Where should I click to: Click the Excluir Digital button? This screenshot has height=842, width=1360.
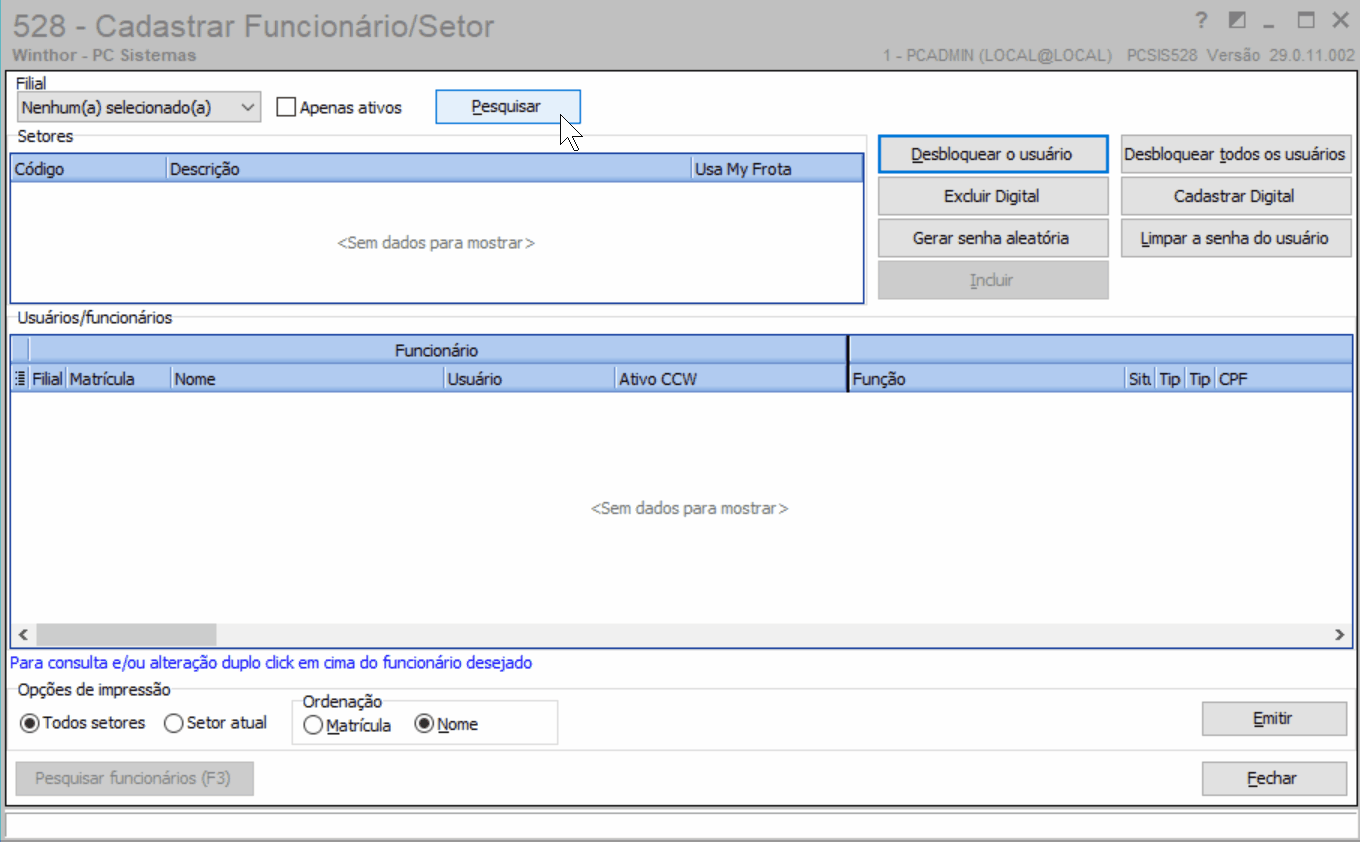coord(993,197)
